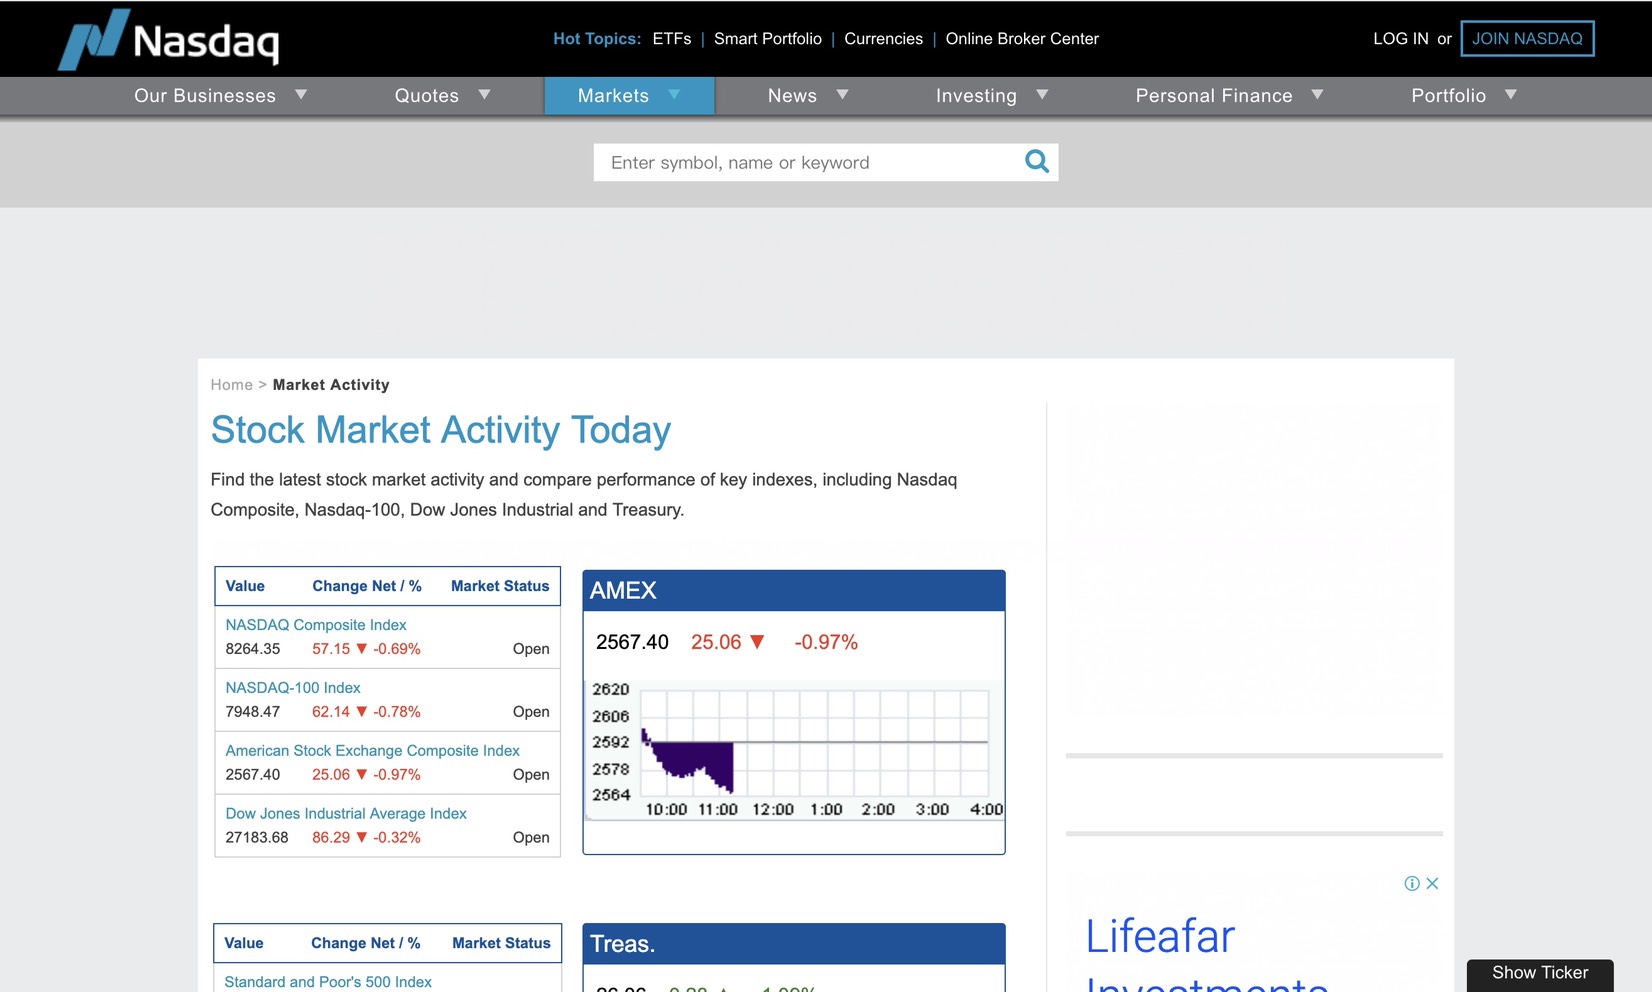
Task: Click the AMEX intraday chart
Action: 794,750
